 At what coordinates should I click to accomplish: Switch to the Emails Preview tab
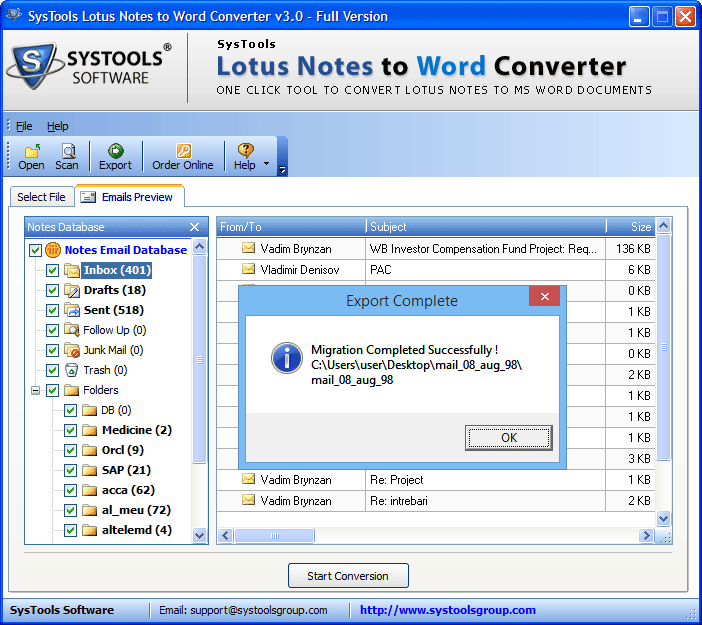130,197
